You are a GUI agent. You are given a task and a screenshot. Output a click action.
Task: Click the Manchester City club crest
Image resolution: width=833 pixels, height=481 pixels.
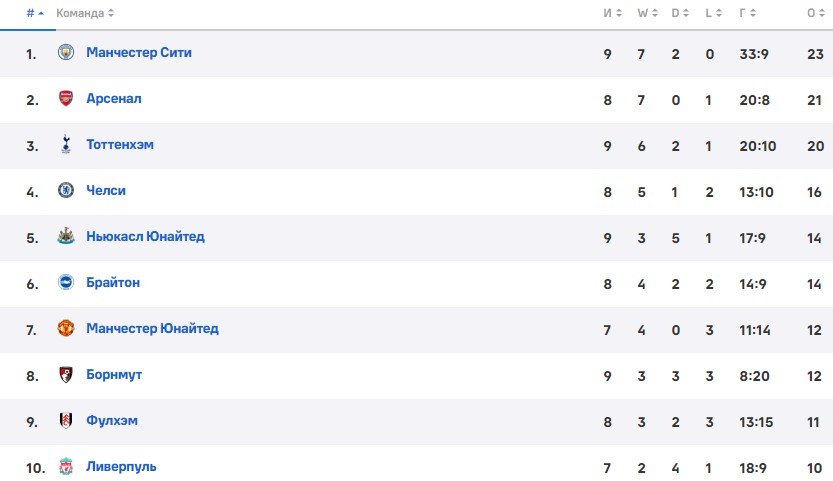pyautogui.click(x=66, y=53)
